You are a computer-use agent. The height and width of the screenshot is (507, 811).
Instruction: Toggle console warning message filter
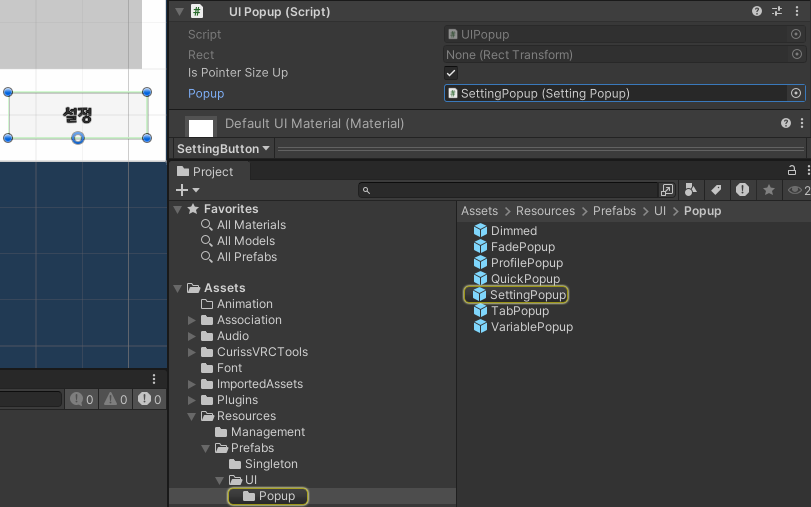point(116,399)
